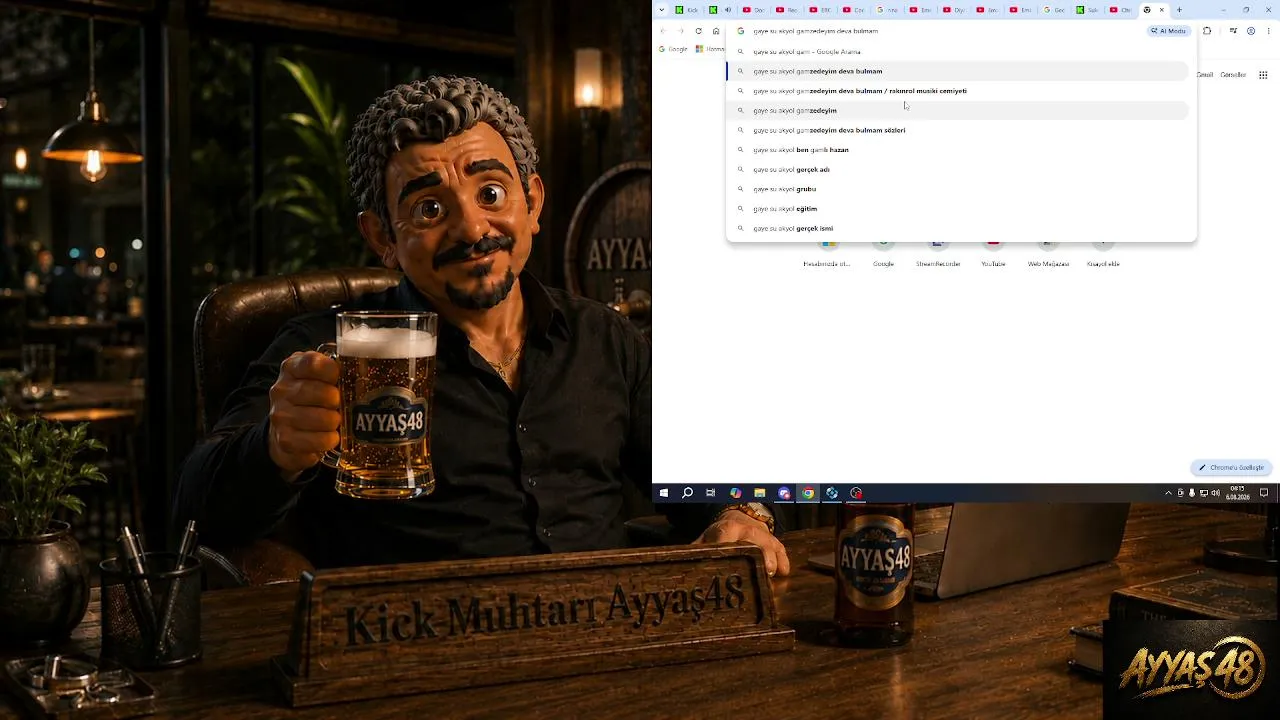Image resolution: width=1280 pixels, height=720 pixels.
Task: Open the Gmail link on Google page
Action: tap(1205, 75)
